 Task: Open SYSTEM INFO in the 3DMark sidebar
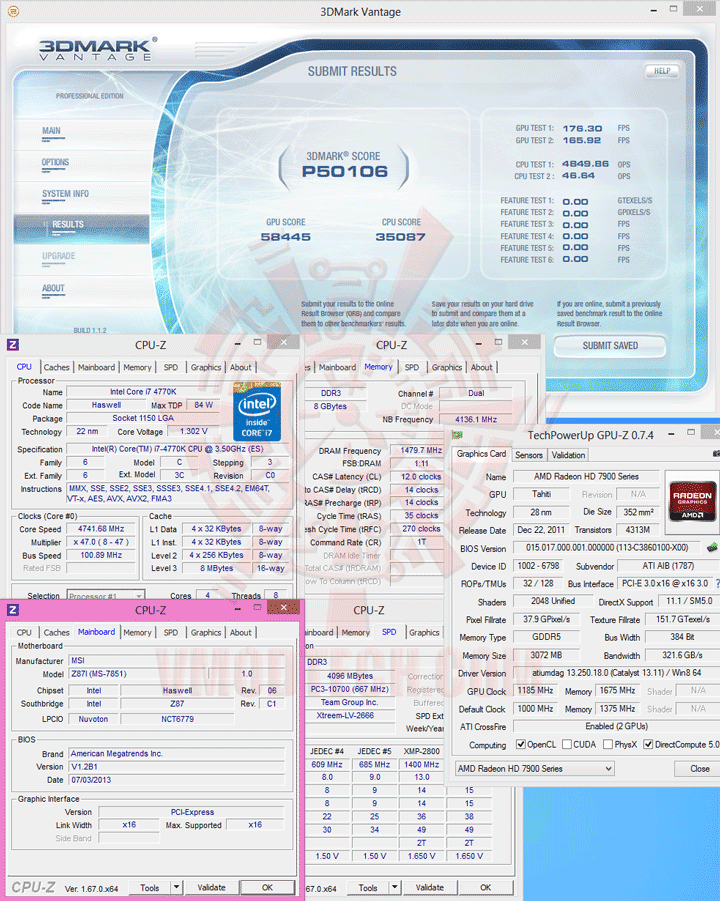65,194
